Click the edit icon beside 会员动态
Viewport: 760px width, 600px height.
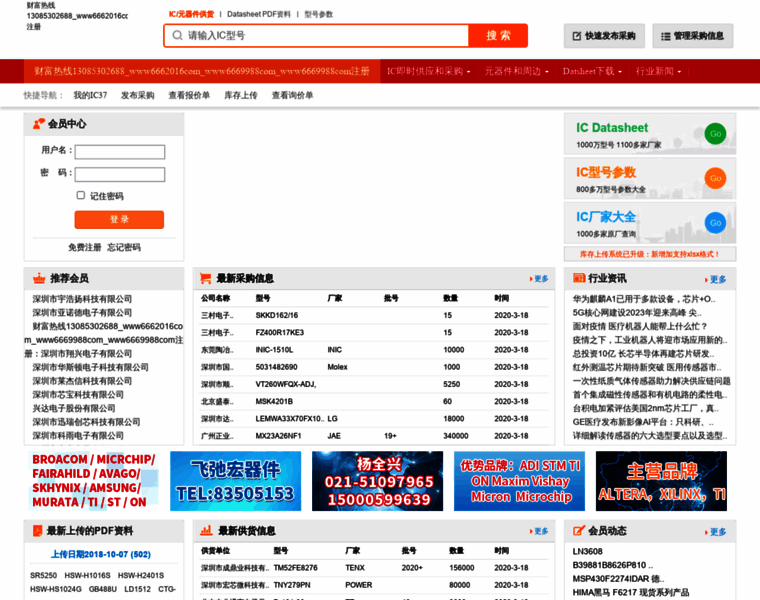click(x=579, y=531)
